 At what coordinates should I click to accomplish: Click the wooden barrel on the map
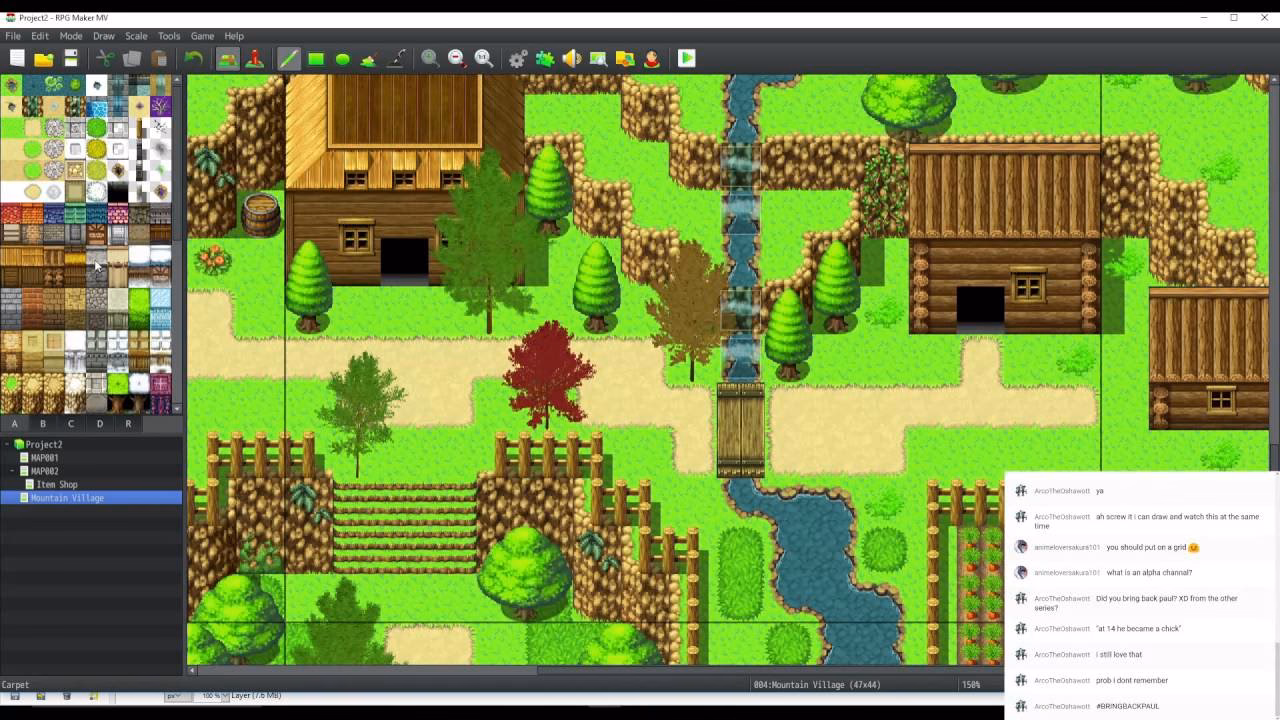pyautogui.click(x=261, y=215)
